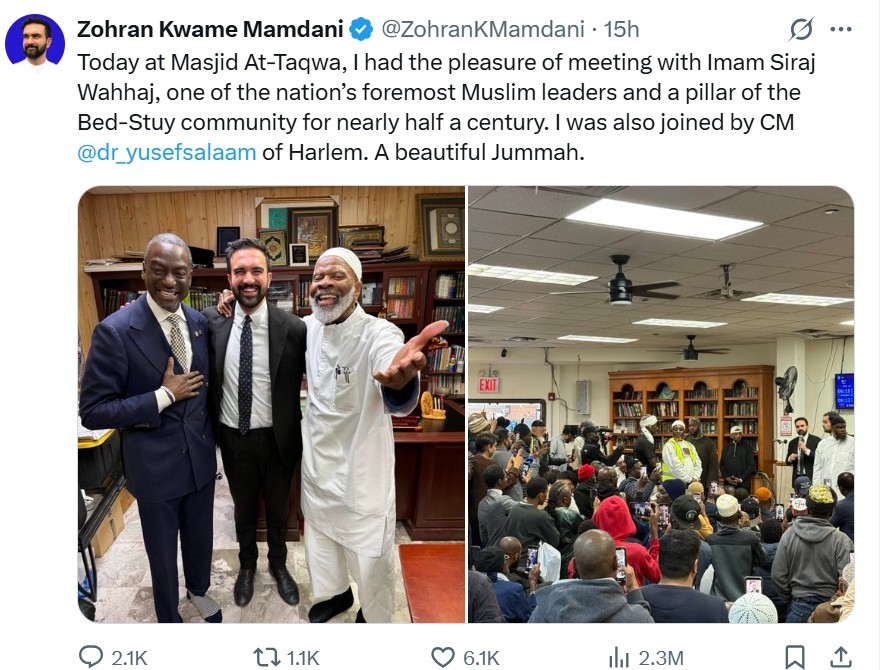Image resolution: width=886 pixels, height=670 pixels.
Task: Click the 1.1K reposts count
Action: click(303, 658)
